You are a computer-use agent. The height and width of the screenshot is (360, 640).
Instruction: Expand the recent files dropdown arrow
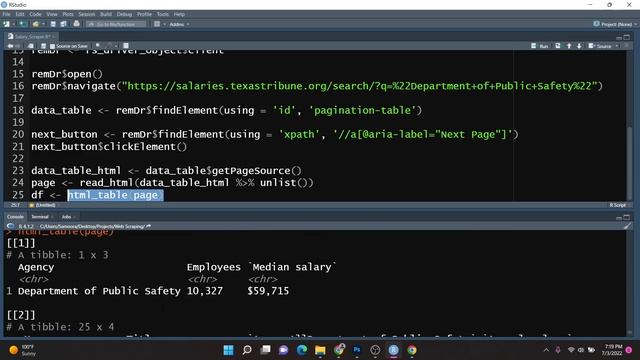pyautogui.click(x=43, y=24)
